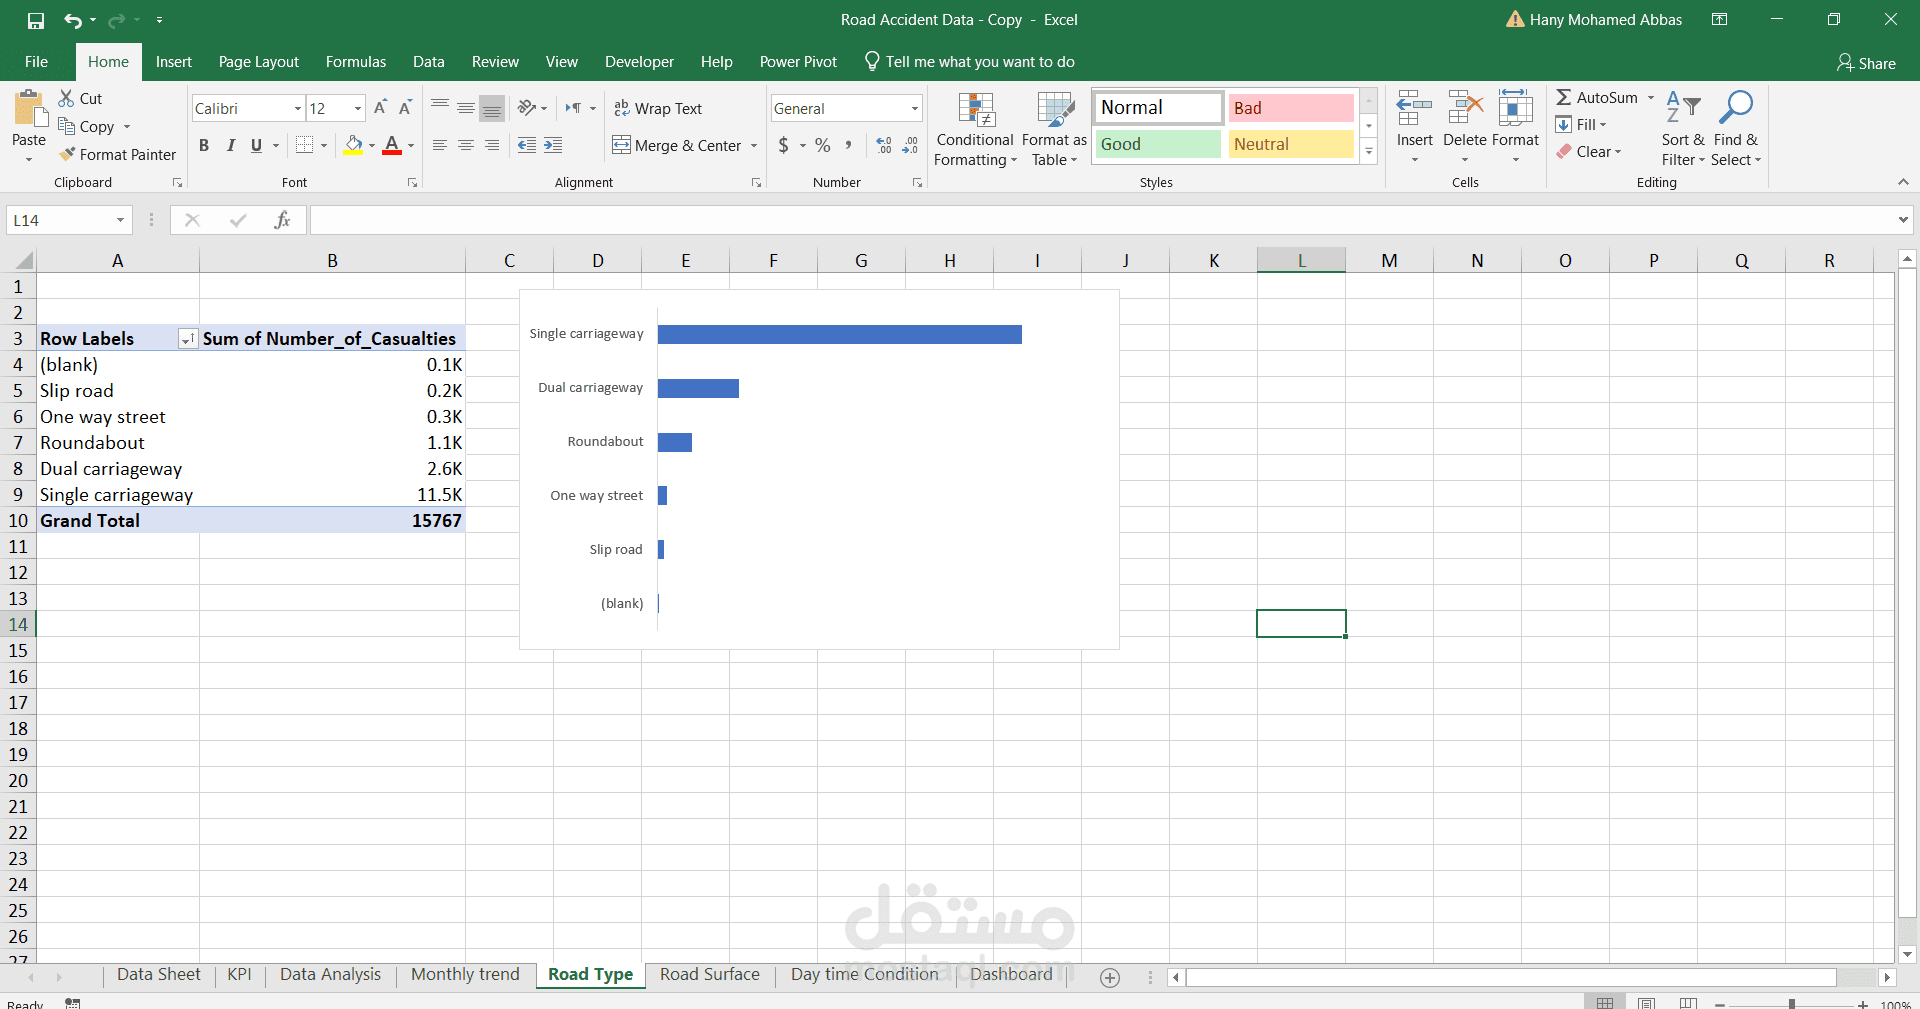Click the formula bar input area

pyautogui.click(x=1102, y=220)
